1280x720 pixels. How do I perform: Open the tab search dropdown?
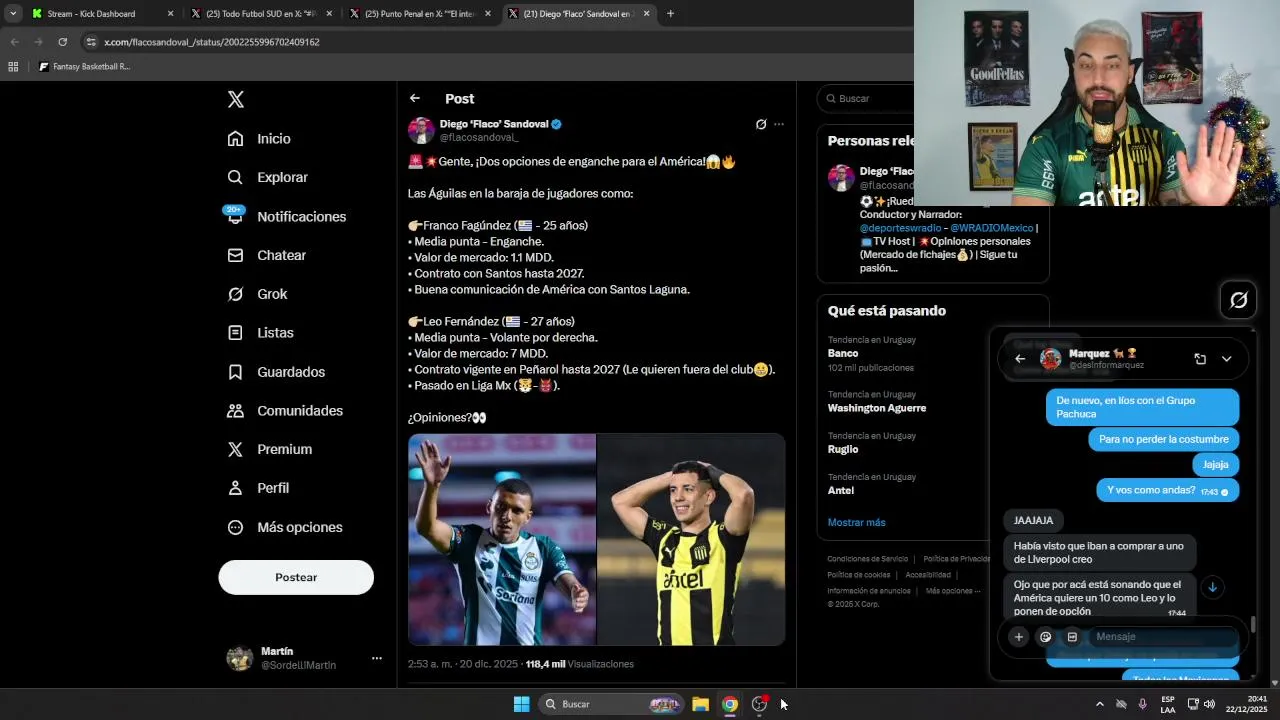[12, 14]
